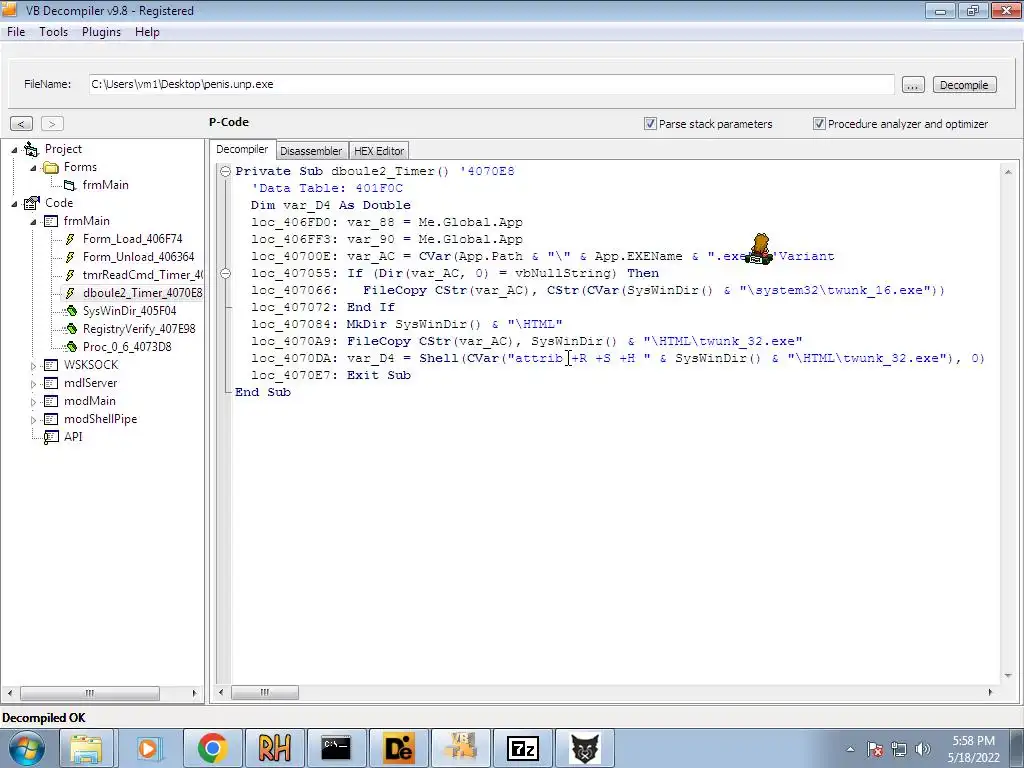Click the modShellPipe module icon

pos(51,419)
